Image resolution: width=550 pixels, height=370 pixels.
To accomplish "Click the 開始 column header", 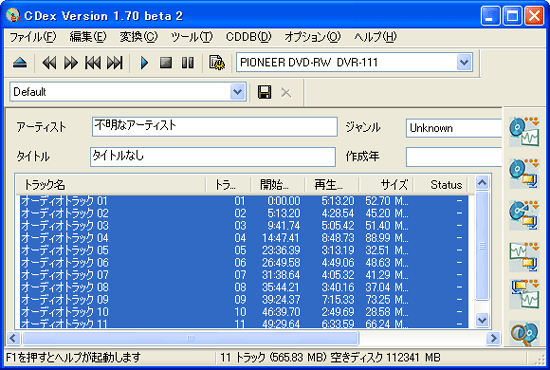I will pos(277,184).
